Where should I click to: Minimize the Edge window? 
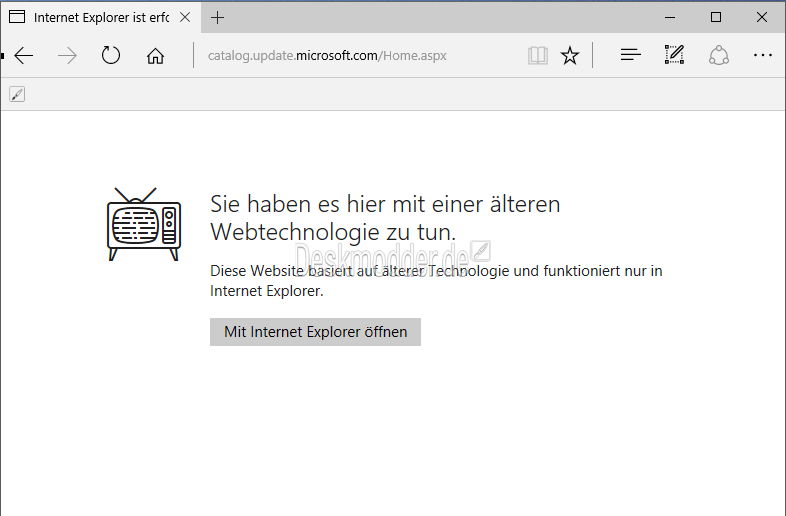[x=670, y=18]
